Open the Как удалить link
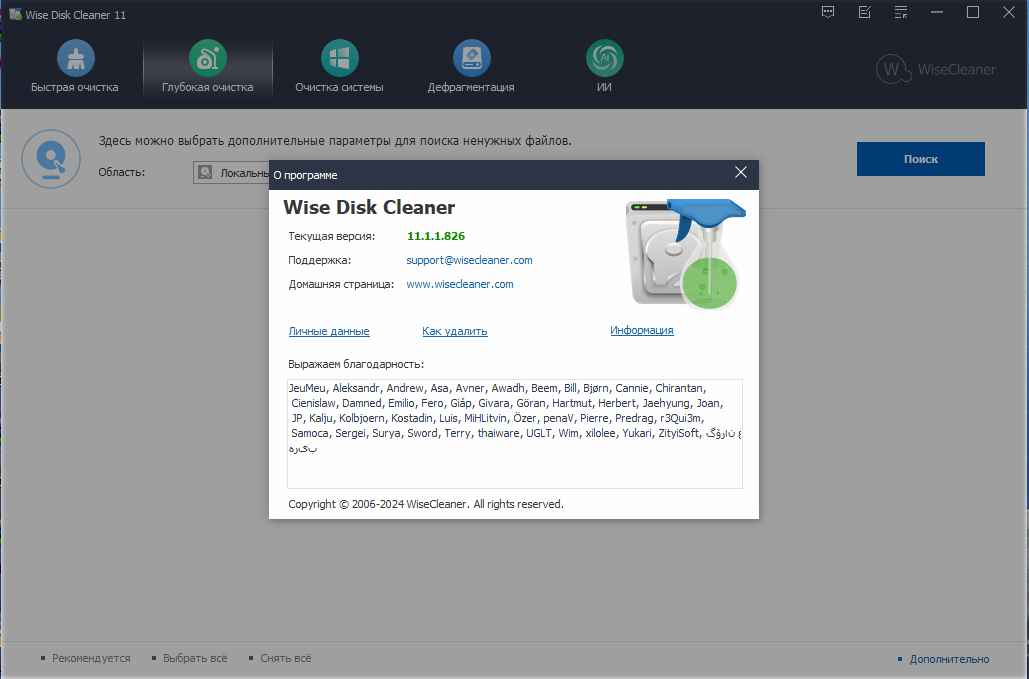Viewport: 1029px width, 679px height. (x=455, y=331)
